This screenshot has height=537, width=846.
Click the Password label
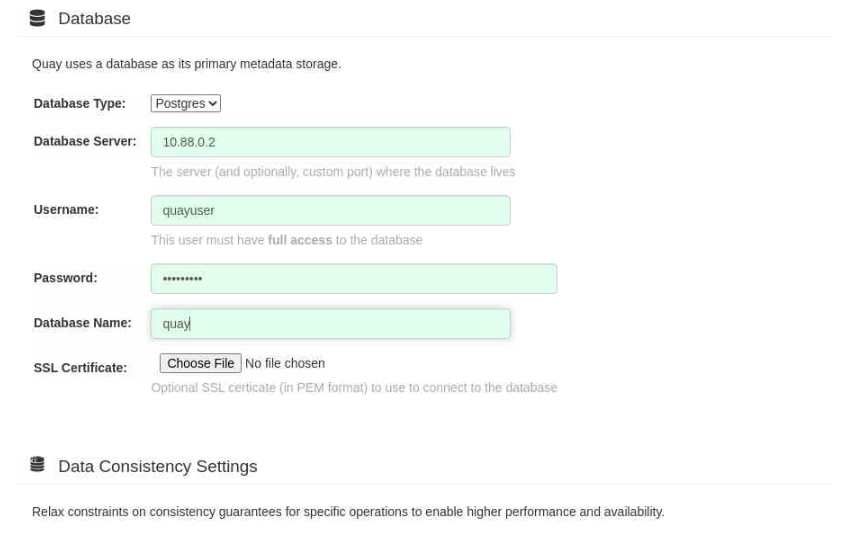tap(65, 278)
